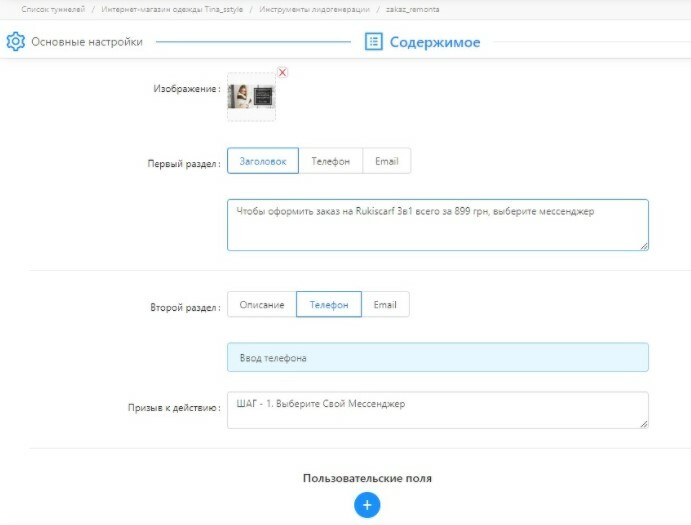Select Телефон in Второй раздел
The height and width of the screenshot is (525, 691).
coord(329,305)
